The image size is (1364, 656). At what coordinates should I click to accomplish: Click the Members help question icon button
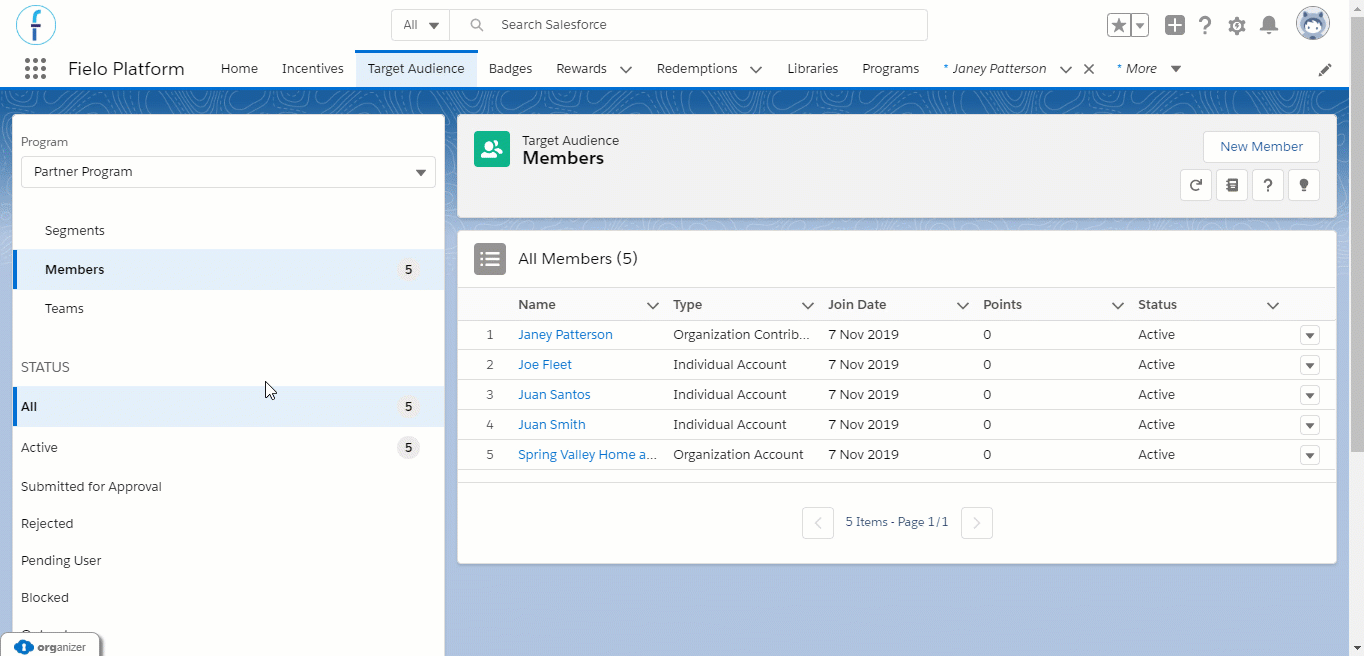click(1268, 185)
